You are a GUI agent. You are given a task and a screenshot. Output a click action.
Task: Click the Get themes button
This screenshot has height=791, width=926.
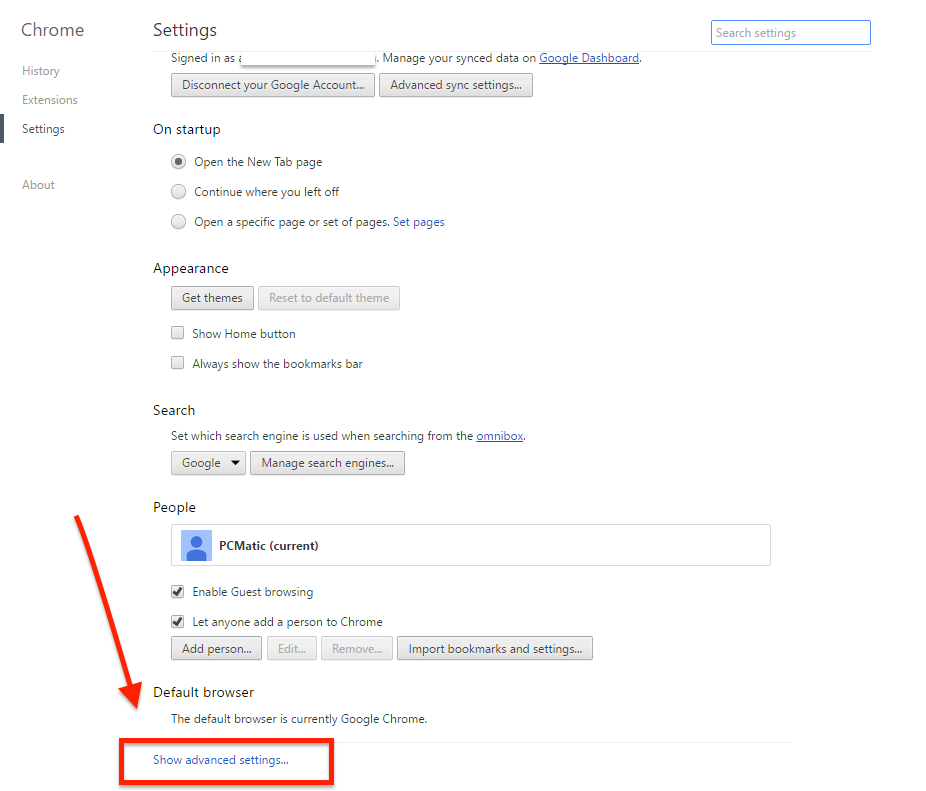212,298
